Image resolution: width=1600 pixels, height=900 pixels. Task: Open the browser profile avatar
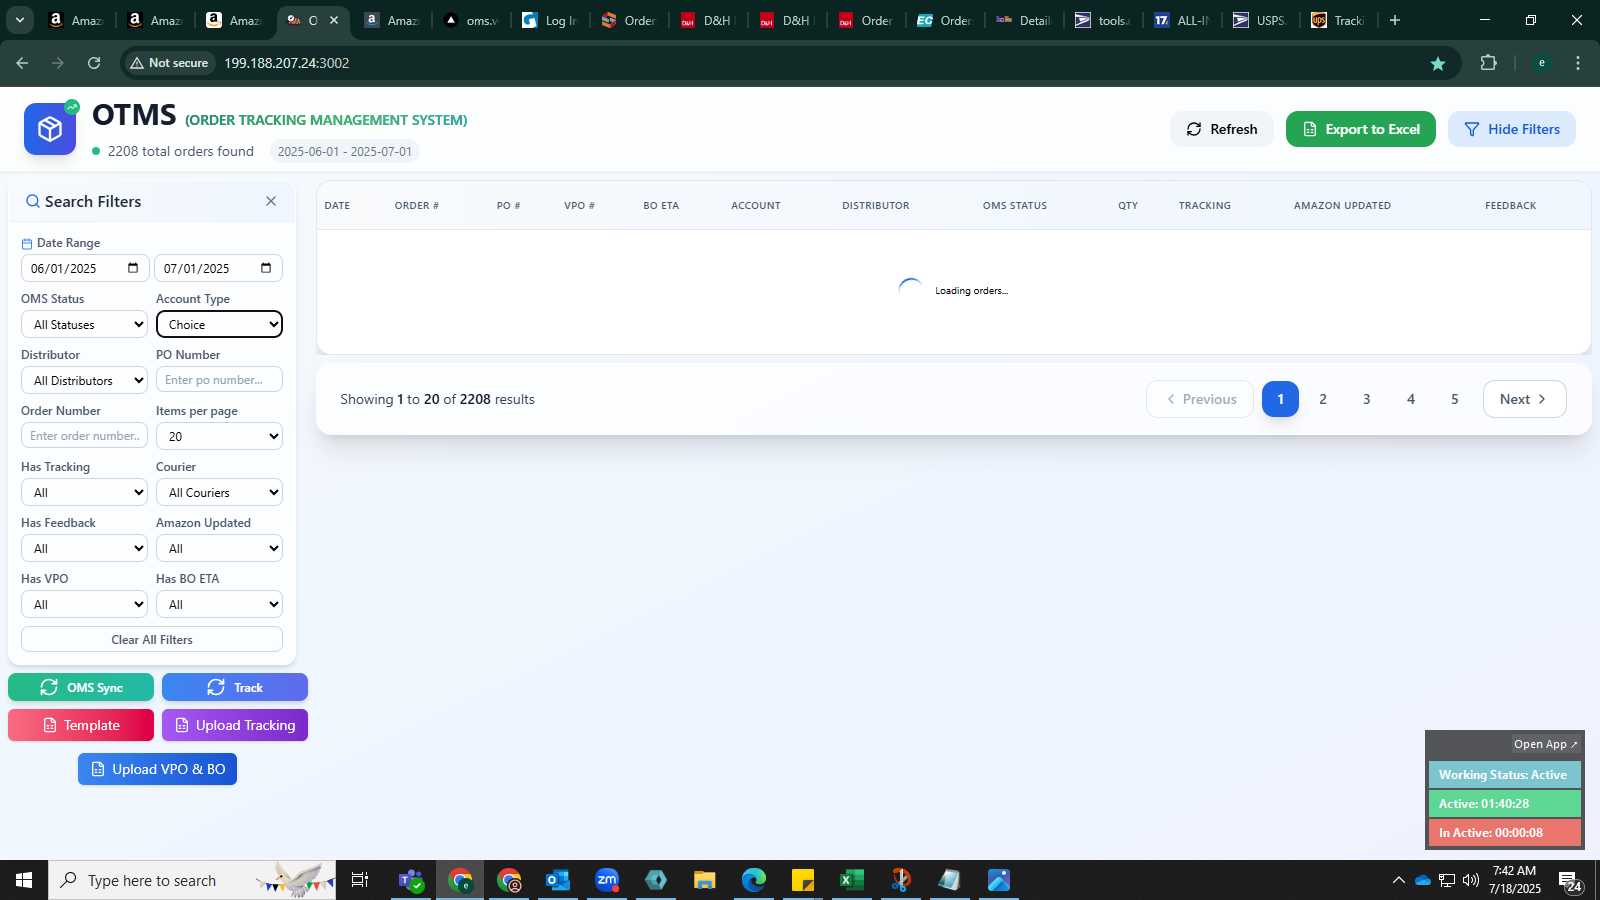(1542, 63)
